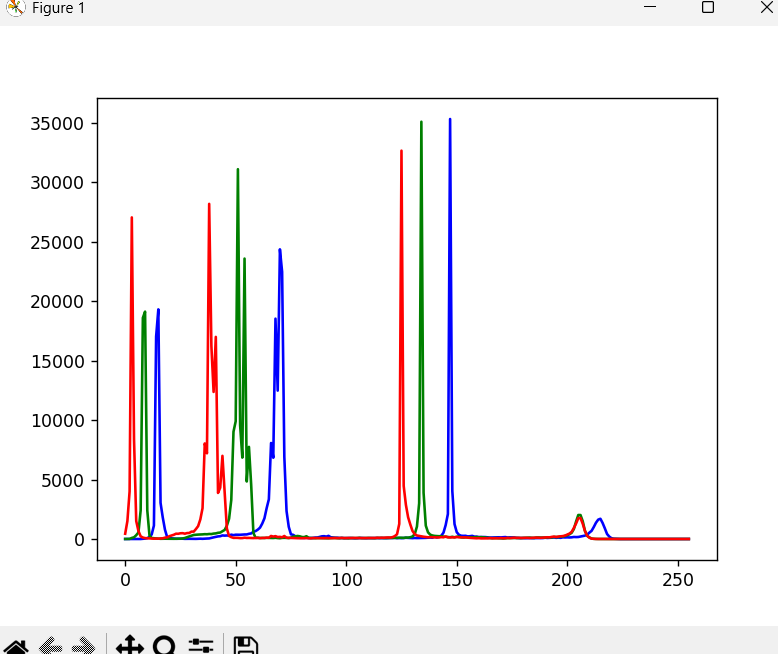The image size is (778, 654).
Task: Minimize the Figure 1 window
Action: [650, 7]
